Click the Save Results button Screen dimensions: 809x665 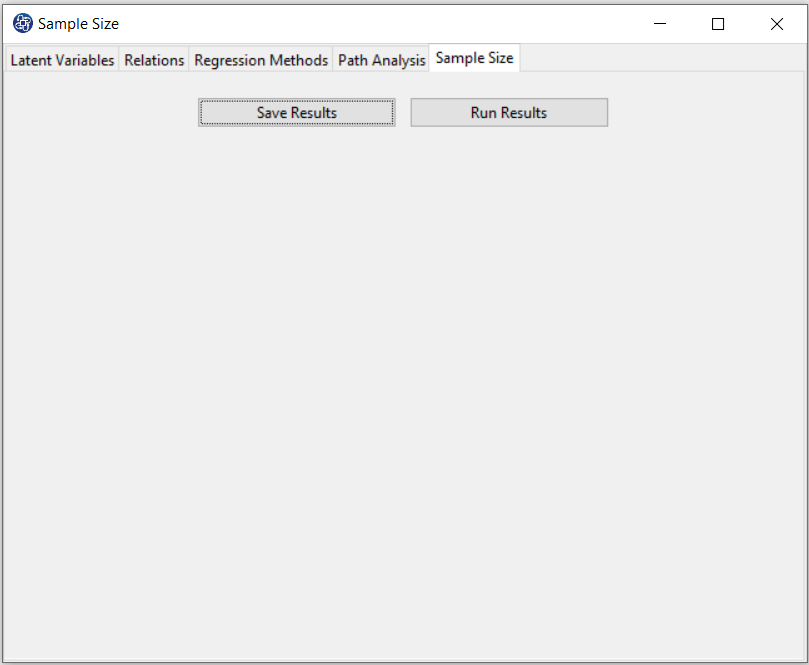(297, 112)
